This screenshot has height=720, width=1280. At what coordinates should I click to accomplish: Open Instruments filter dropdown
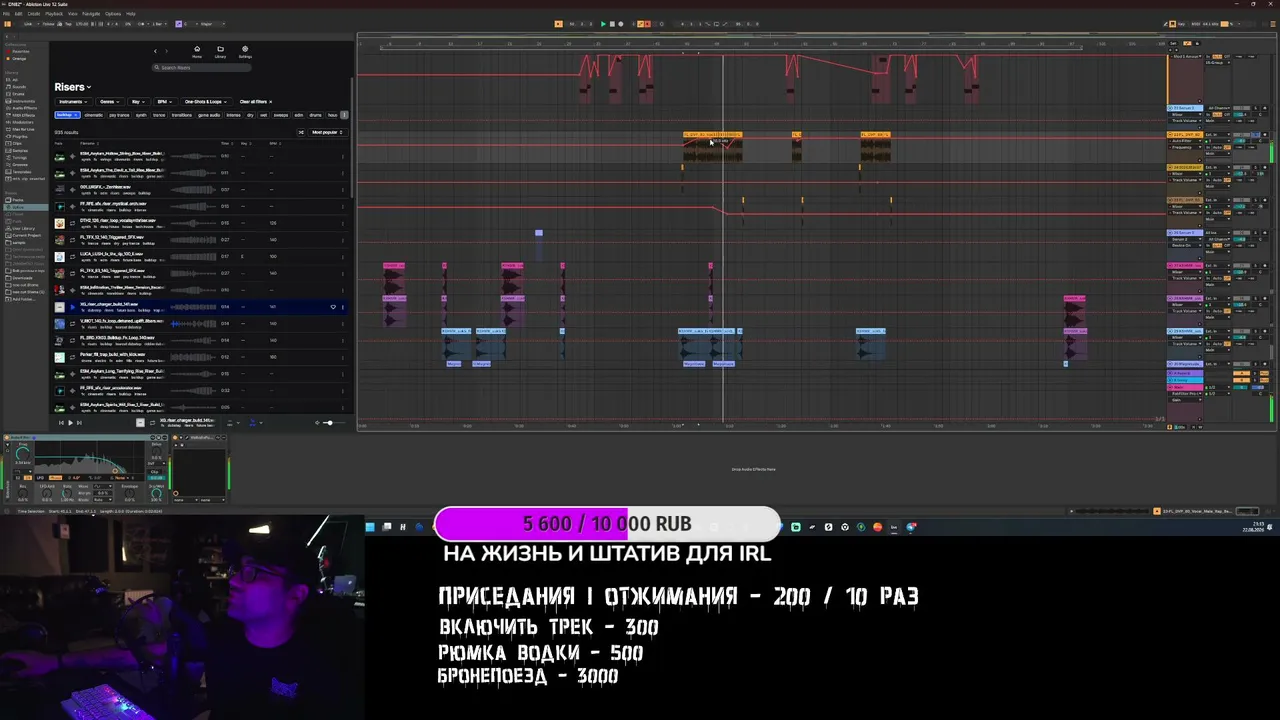73,102
